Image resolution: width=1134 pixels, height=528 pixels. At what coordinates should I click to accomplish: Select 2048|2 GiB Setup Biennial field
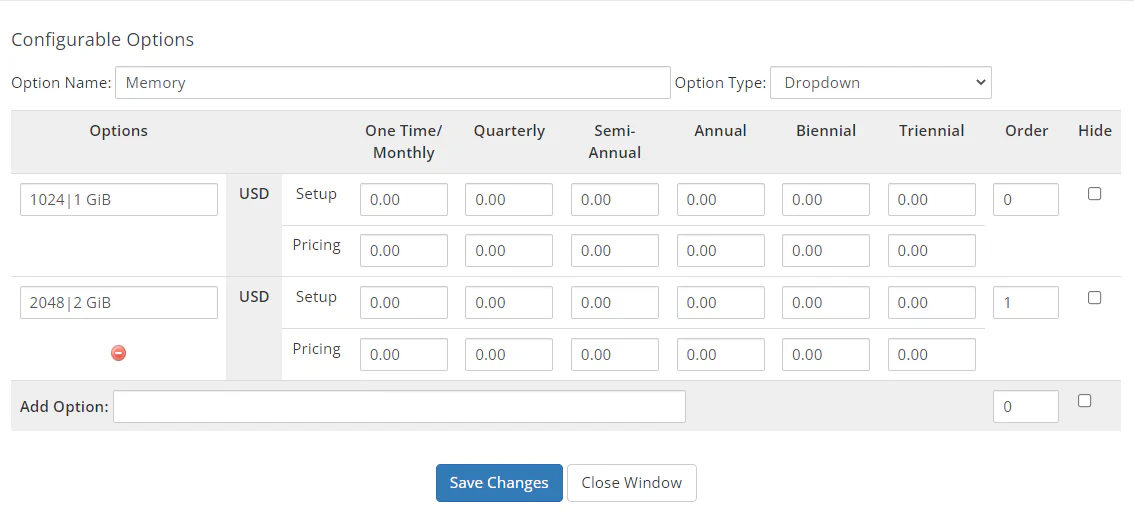tap(826, 303)
